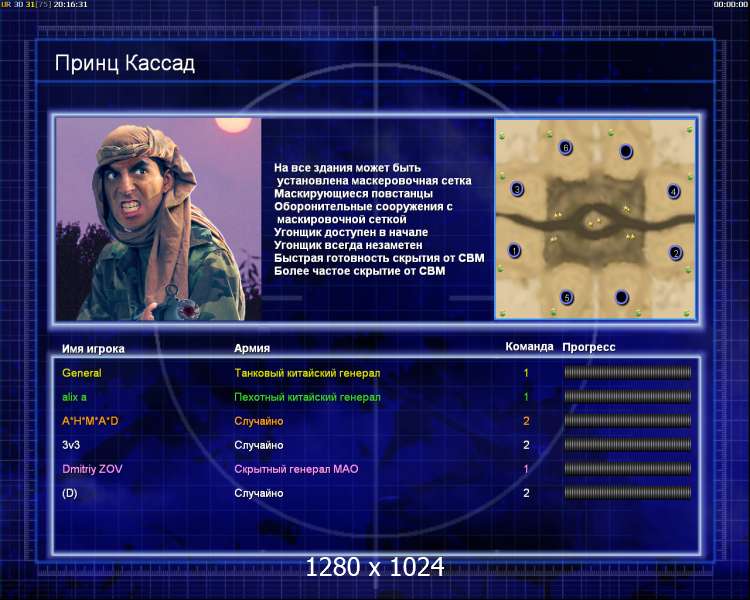This screenshot has width=750, height=600.
Task: Click the player name General
Action: 81,373
